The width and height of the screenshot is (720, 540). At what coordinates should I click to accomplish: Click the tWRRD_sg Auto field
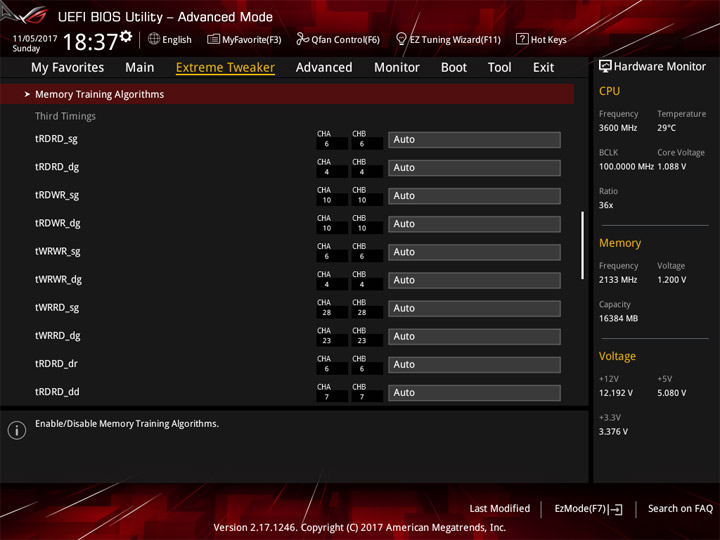coord(474,308)
